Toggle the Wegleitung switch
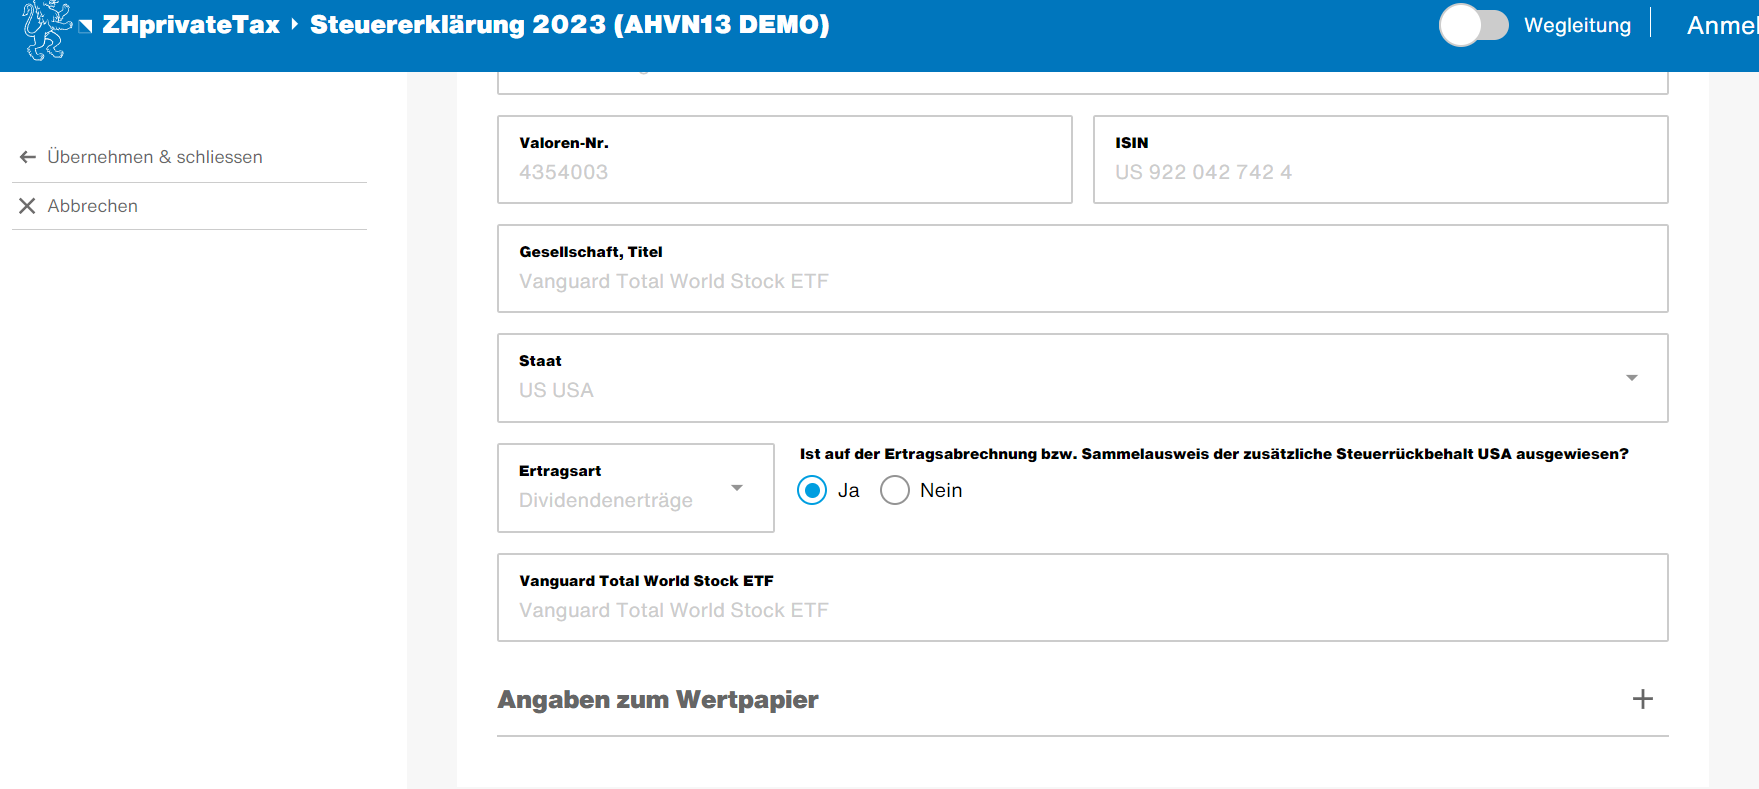Image resolution: width=1759 pixels, height=789 pixels. click(x=1473, y=25)
